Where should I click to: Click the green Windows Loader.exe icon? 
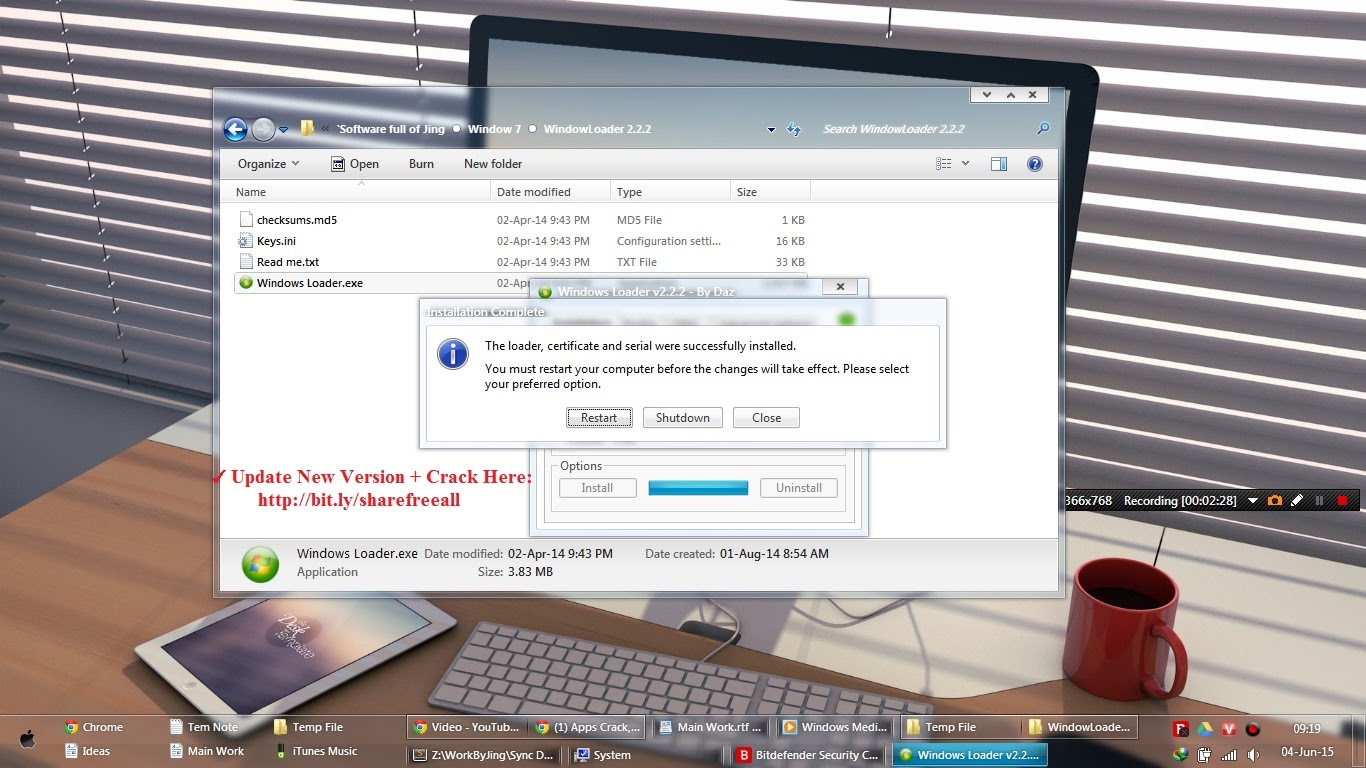tap(246, 283)
